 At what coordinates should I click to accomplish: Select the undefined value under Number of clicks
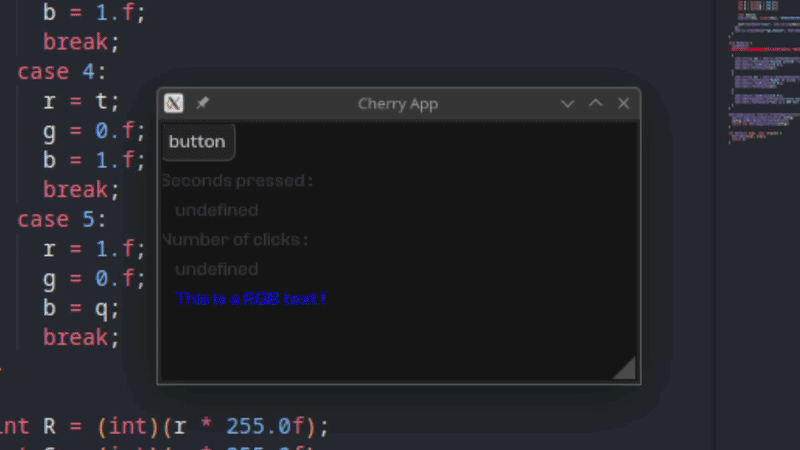pyautogui.click(x=216, y=269)
